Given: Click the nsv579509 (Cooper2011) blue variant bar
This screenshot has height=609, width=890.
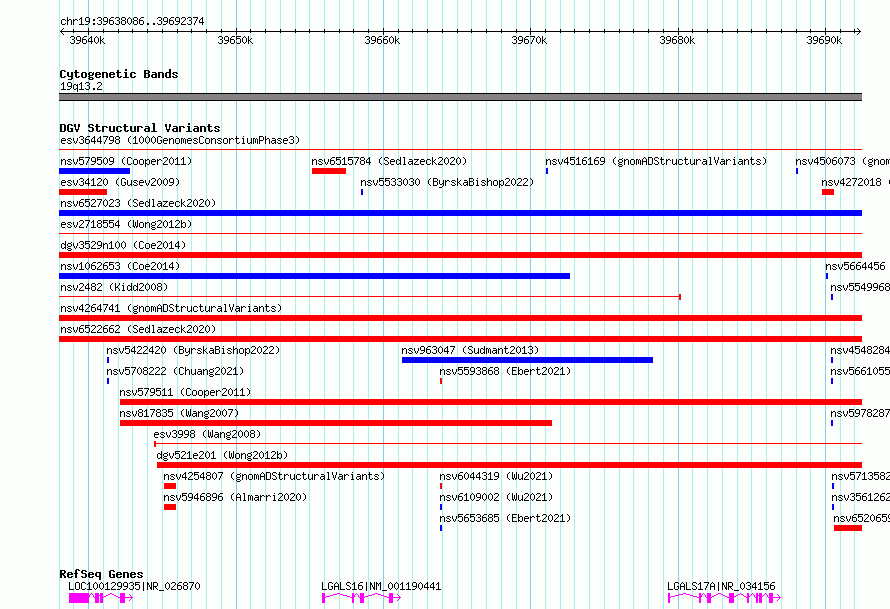Looking at the screenshot, I should coord(95,171).
